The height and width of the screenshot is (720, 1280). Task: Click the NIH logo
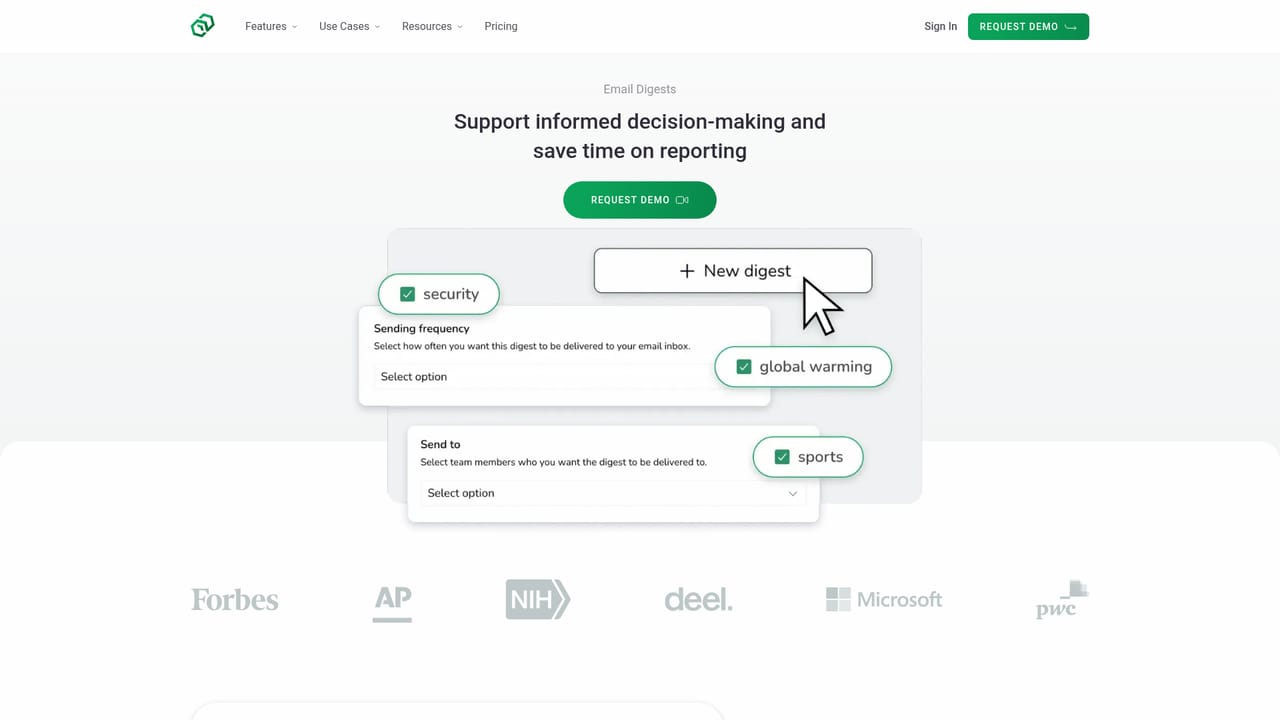(538, 599)
